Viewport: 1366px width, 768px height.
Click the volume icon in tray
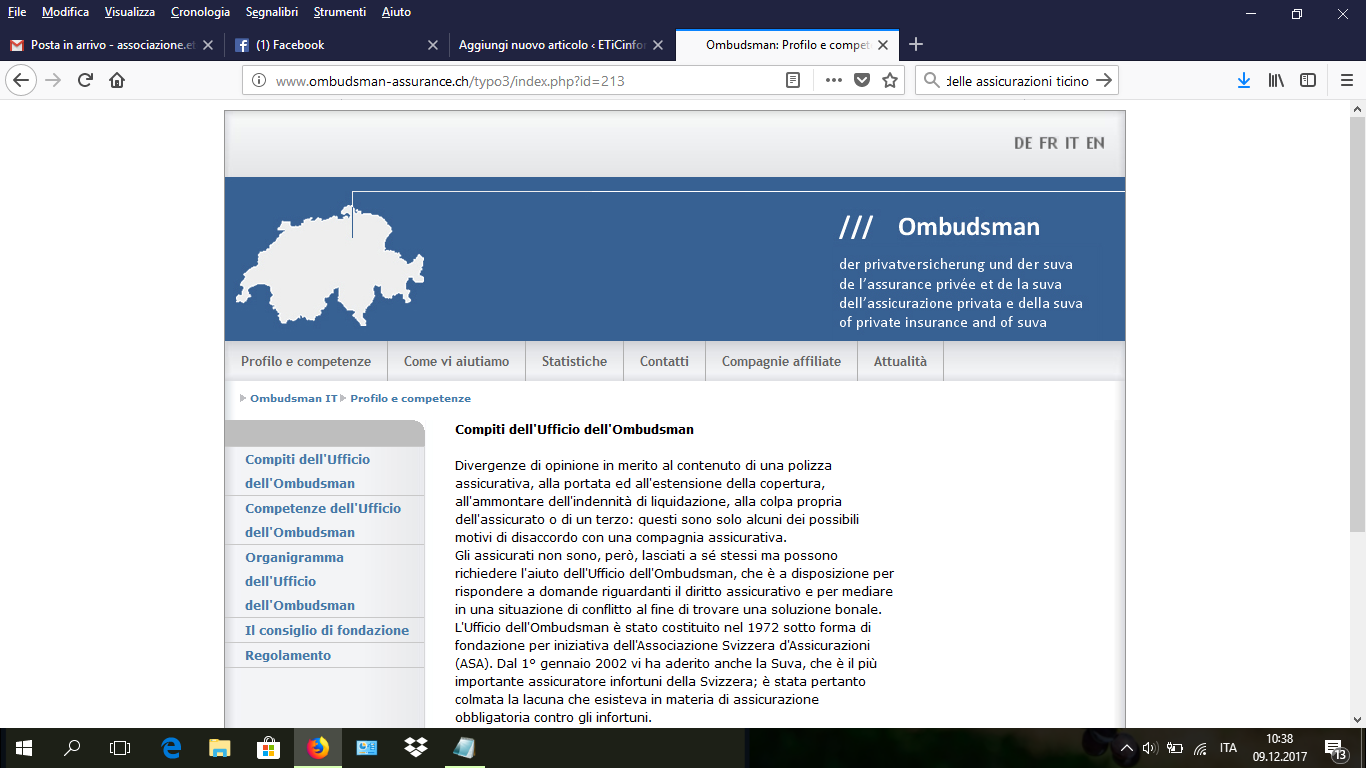pyautogui.click(x=1150, y=748)
